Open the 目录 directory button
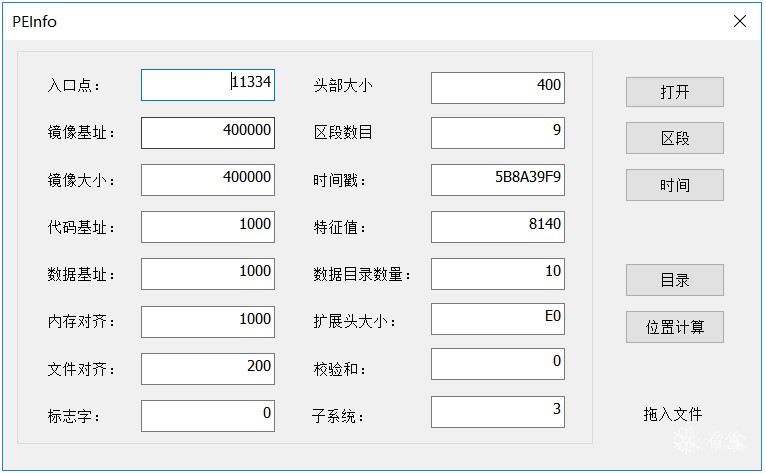 pyautogui.click(x=675, y=280)
